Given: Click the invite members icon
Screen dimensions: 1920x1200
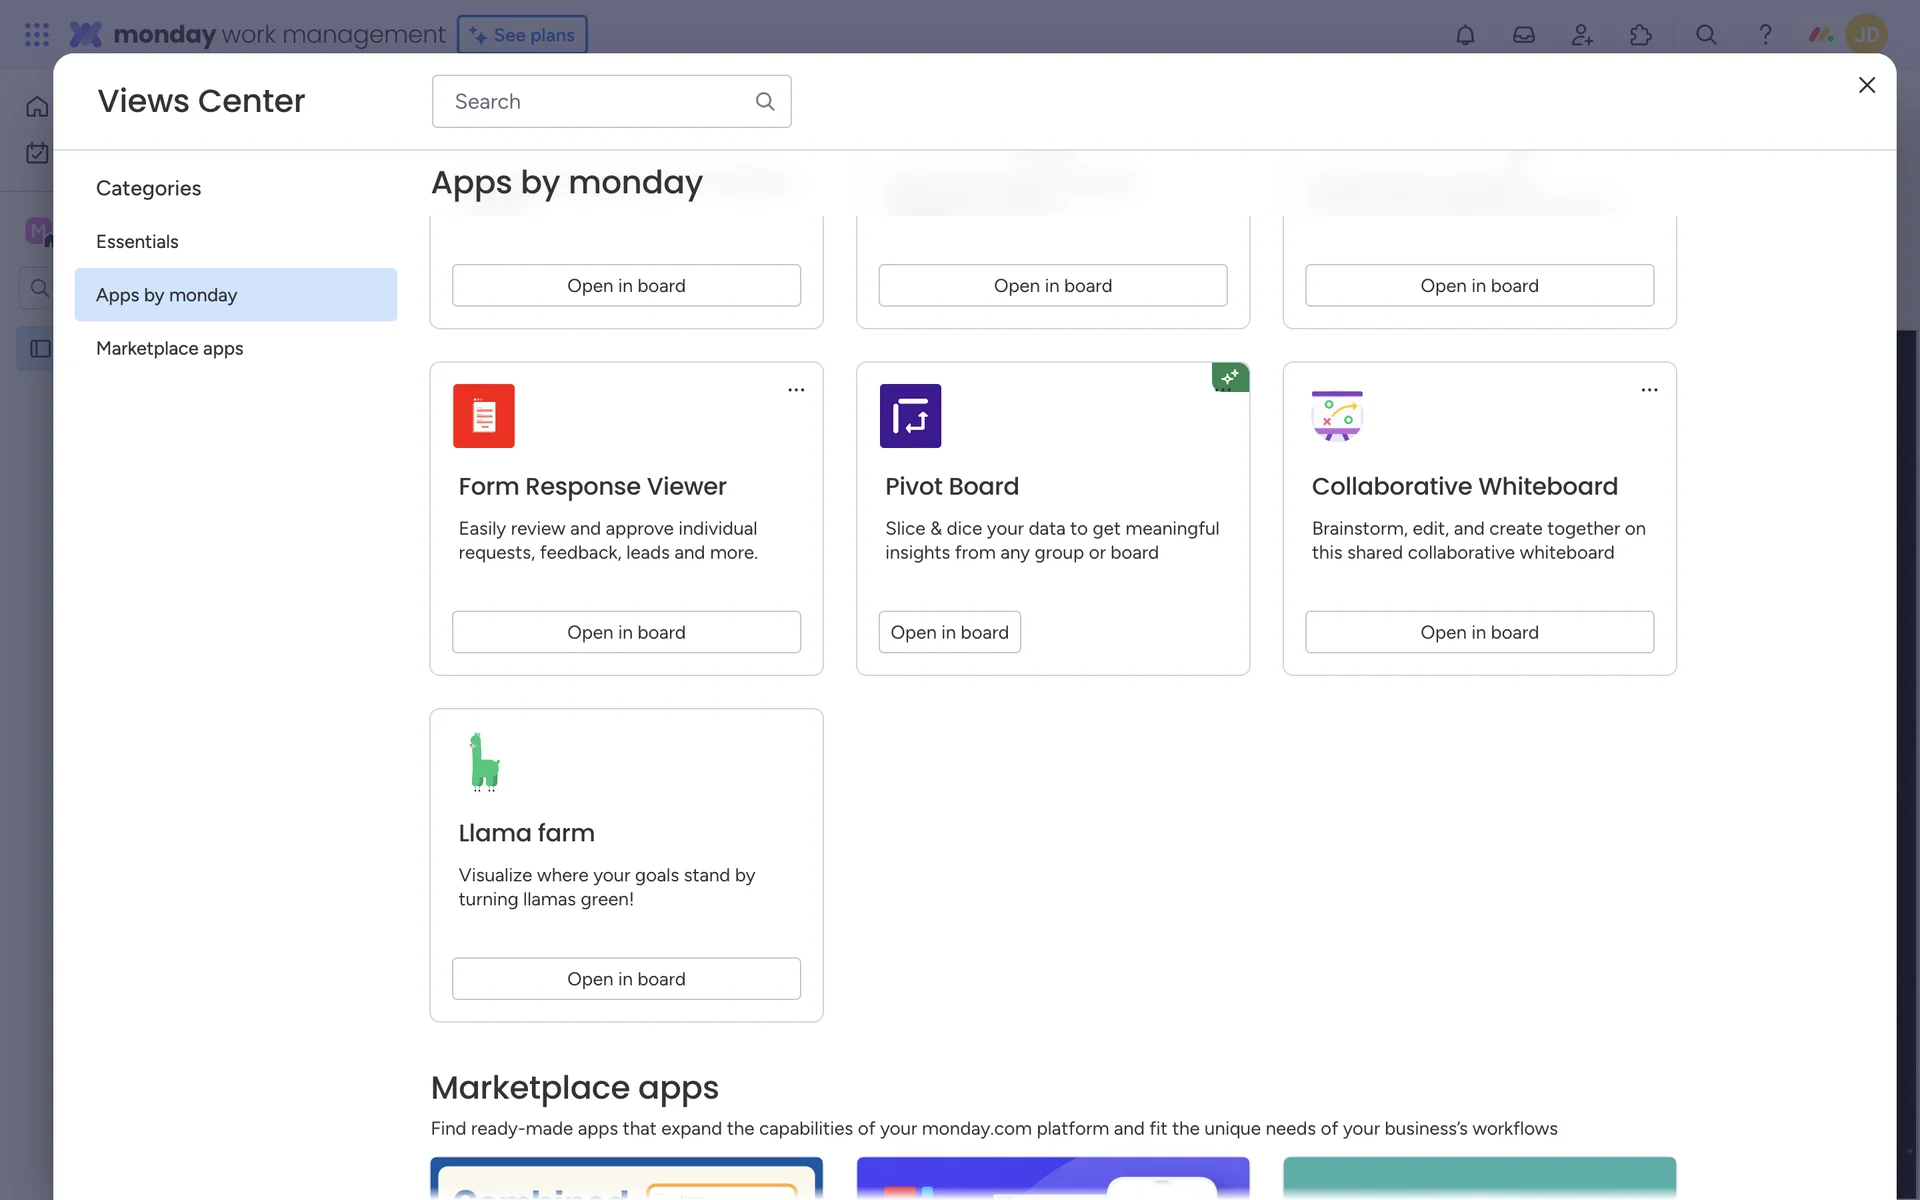Looking at the screenshot, I should [1582, 35].
